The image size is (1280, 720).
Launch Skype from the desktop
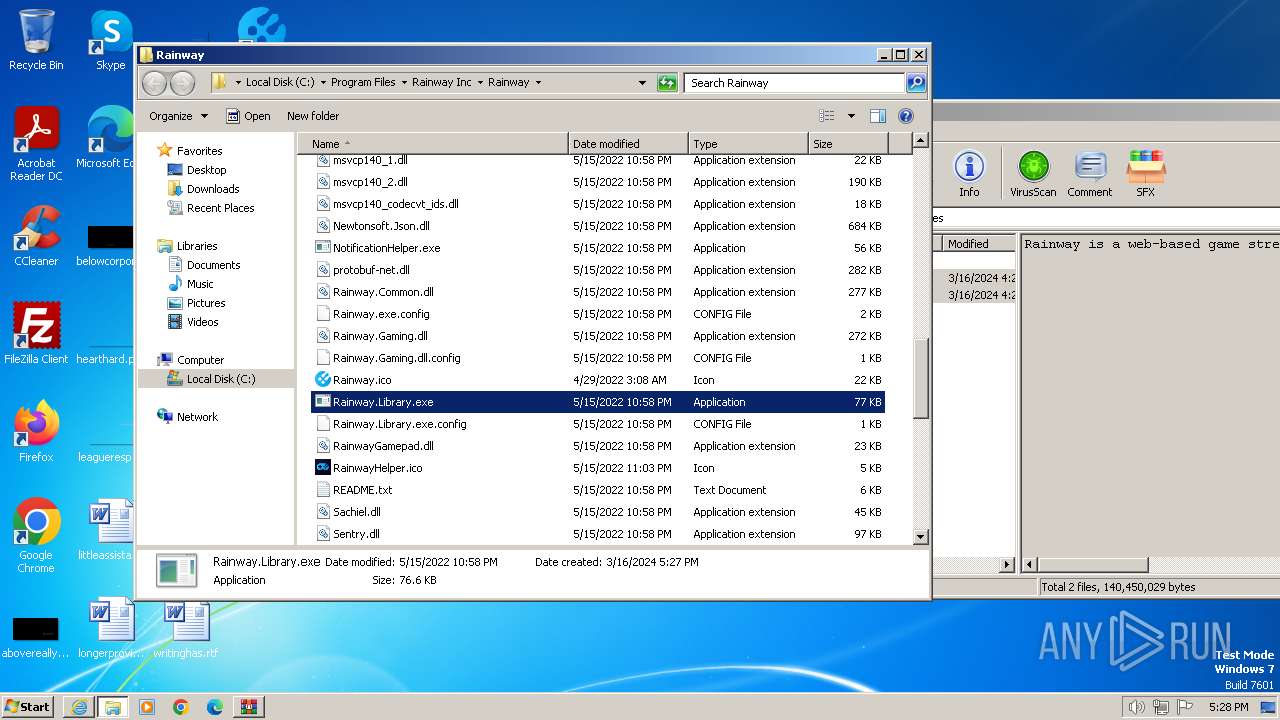pos(110,40)
